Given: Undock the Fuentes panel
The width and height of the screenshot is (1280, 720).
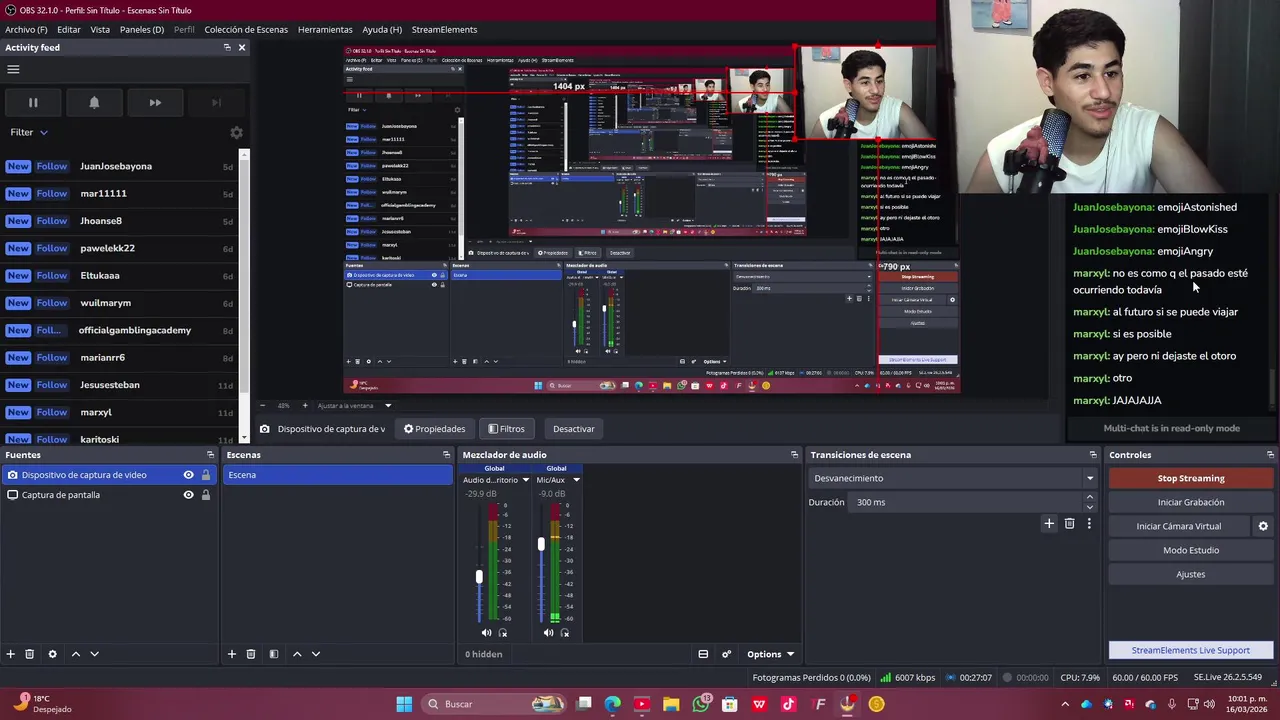Looking at the screenshot, I should pos(210,455).
